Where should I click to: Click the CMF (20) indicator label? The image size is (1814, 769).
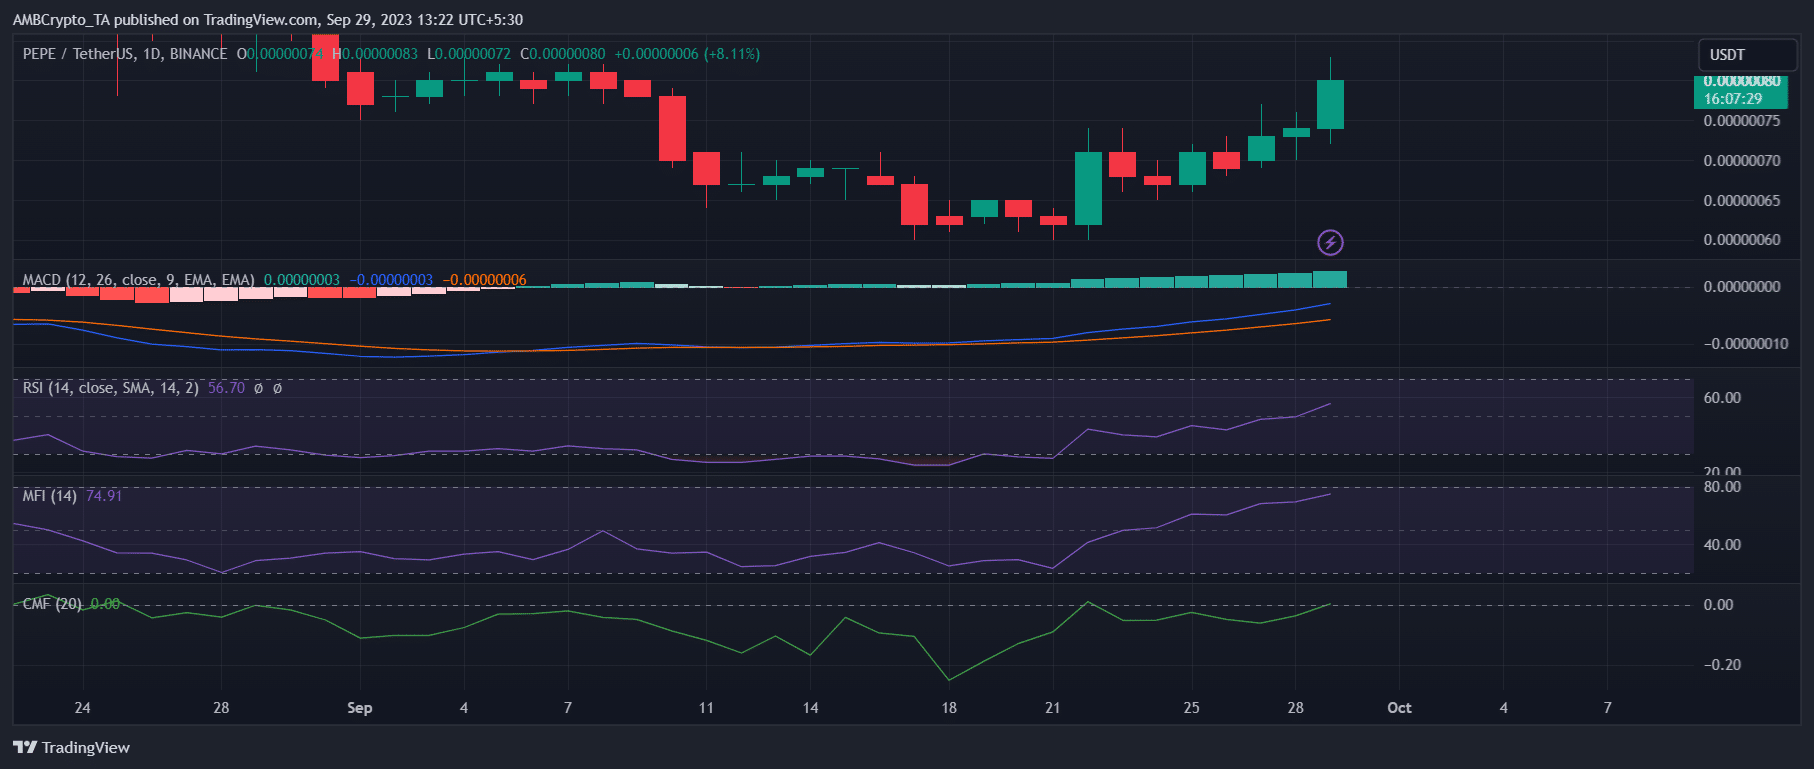[x=52, y=604]
